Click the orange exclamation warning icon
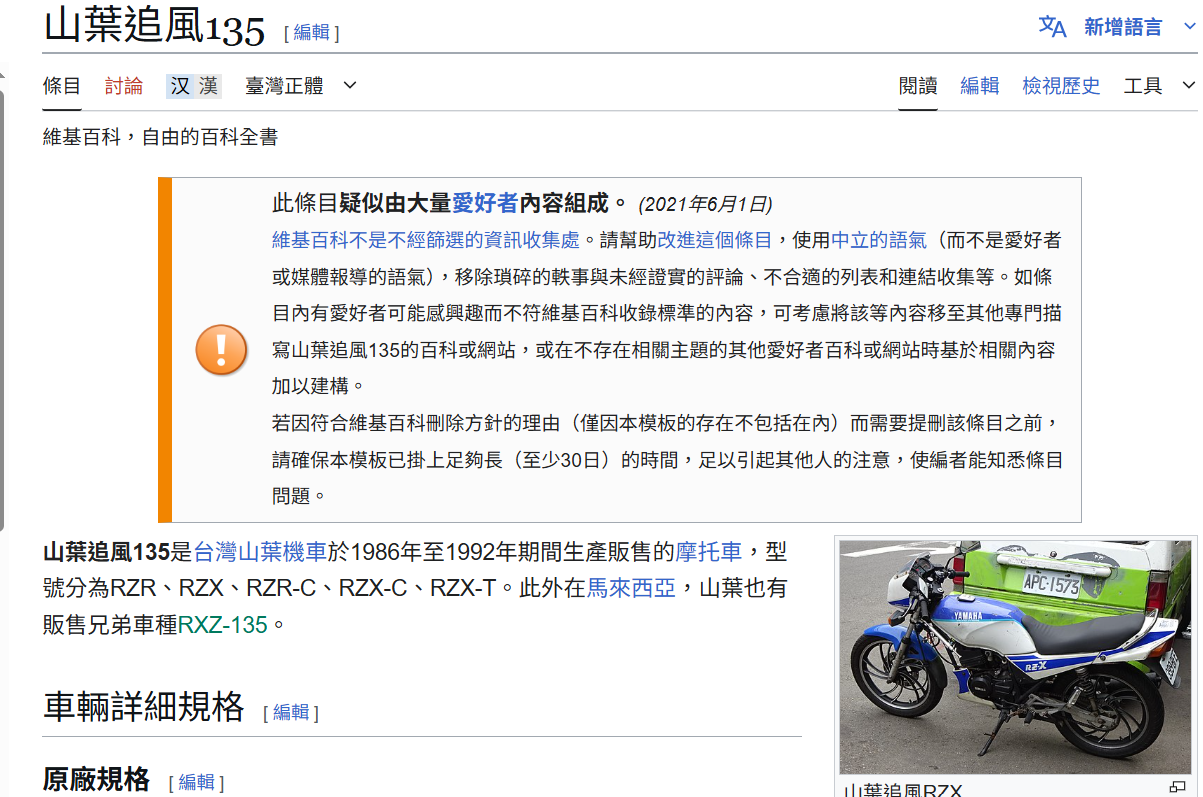Screen dimensions: 1203x797 tap(221, 350)
